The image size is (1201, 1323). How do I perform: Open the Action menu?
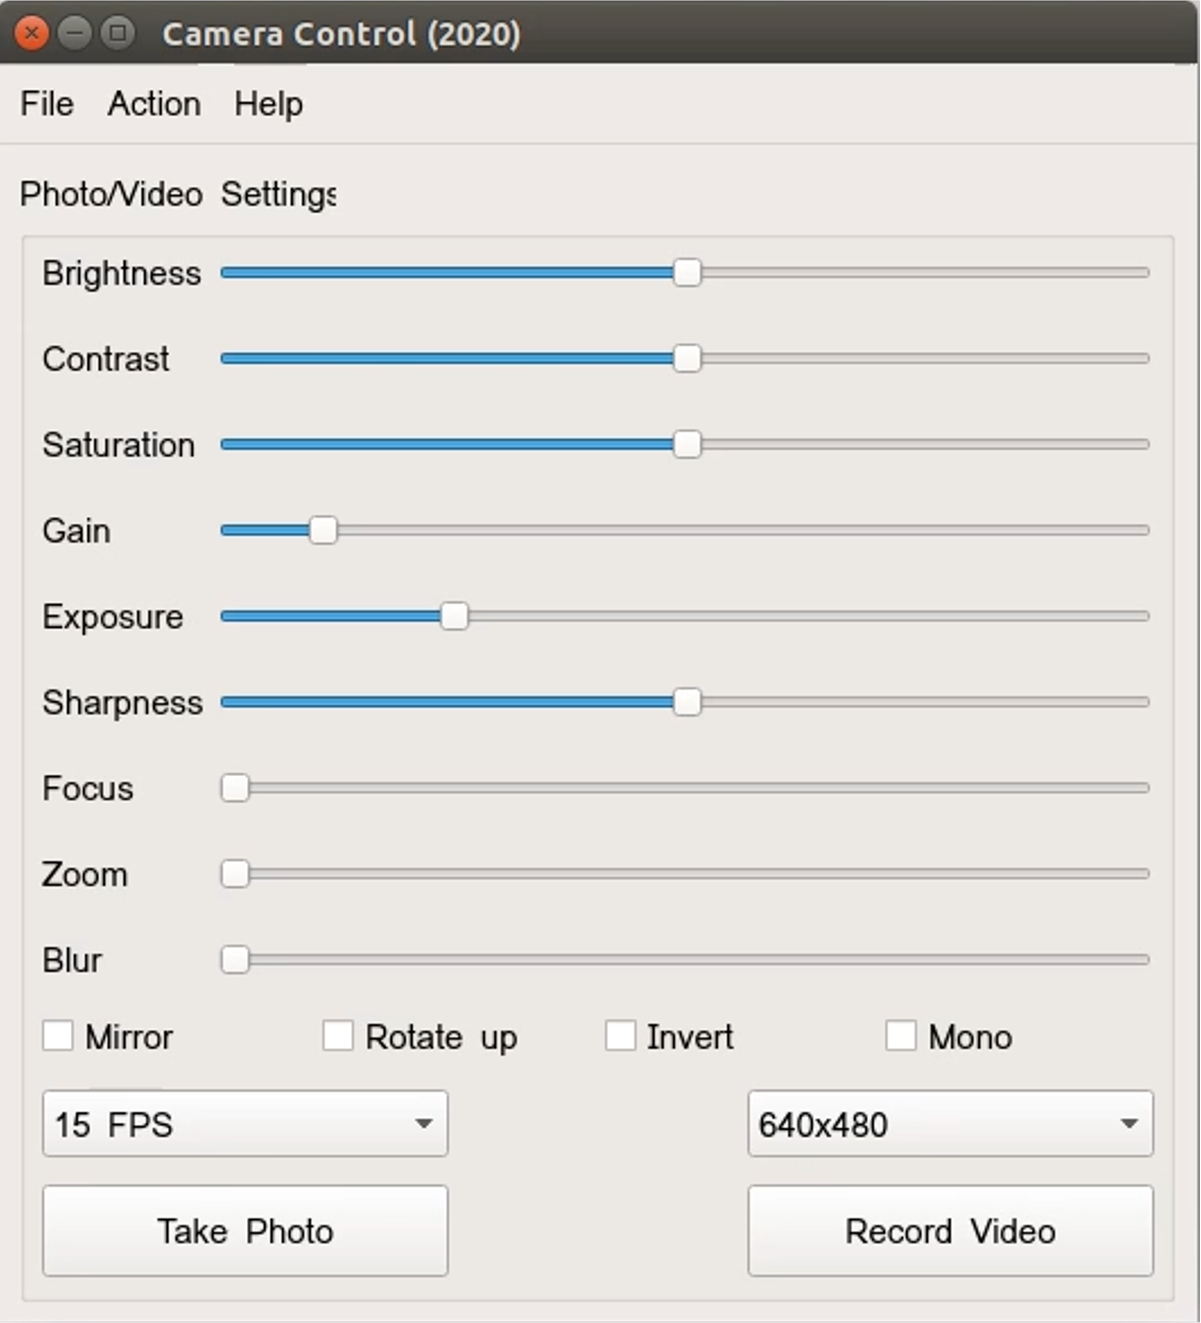(154, 104)
